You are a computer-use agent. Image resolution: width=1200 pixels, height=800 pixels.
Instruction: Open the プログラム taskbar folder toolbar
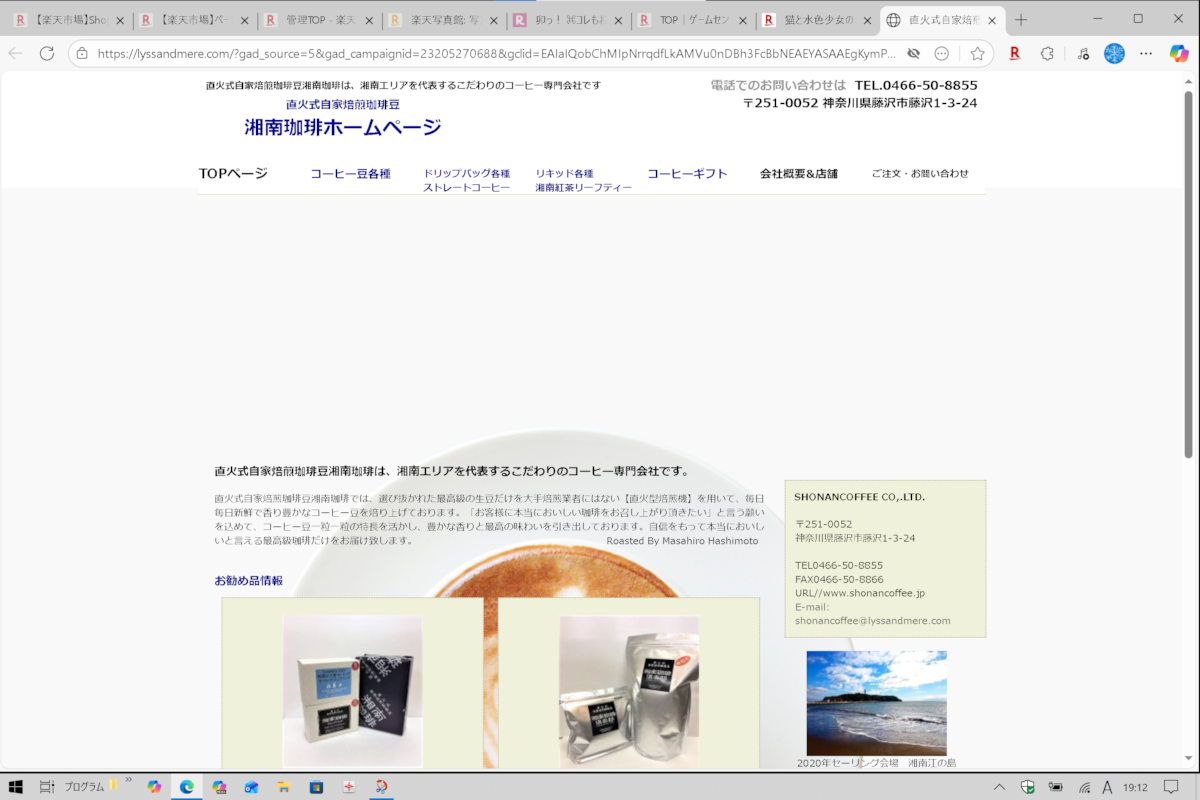84,787
